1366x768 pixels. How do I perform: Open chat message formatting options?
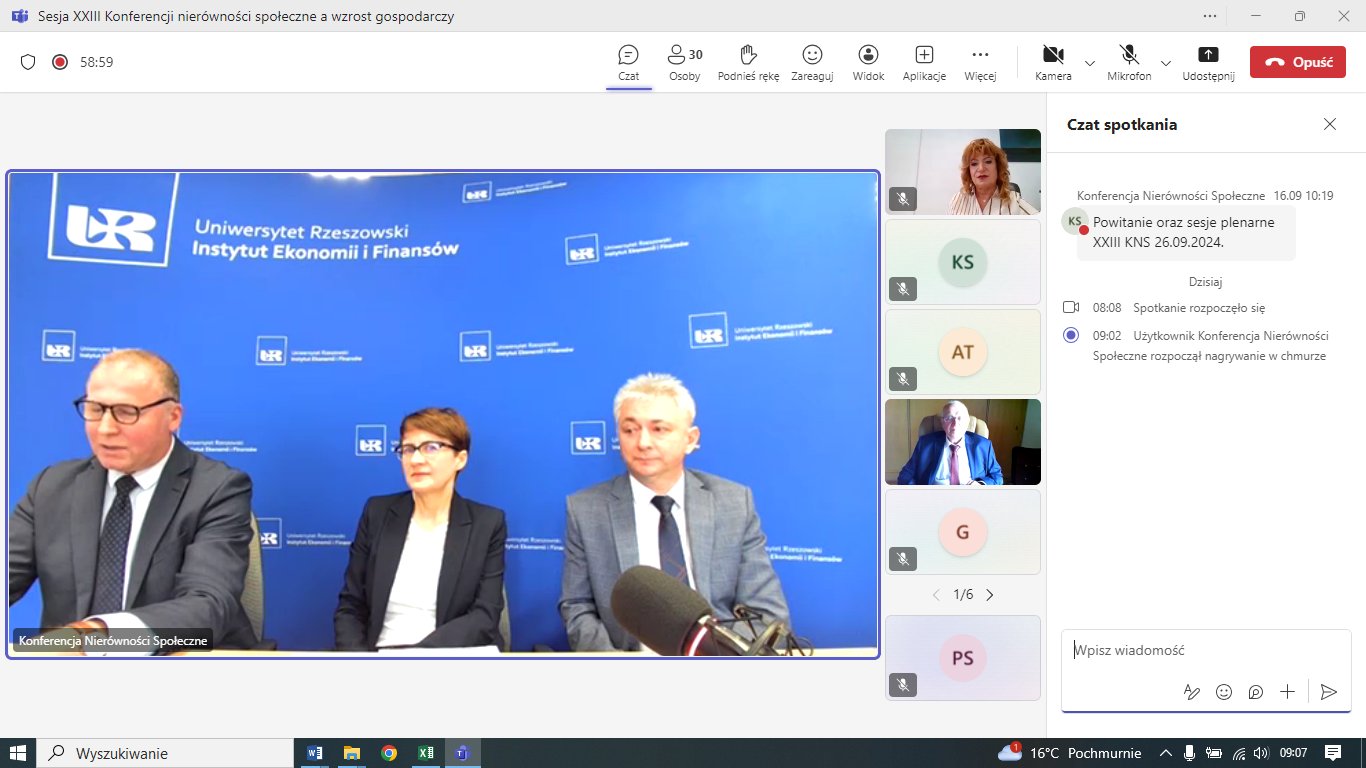click(x=1191, y=692)
